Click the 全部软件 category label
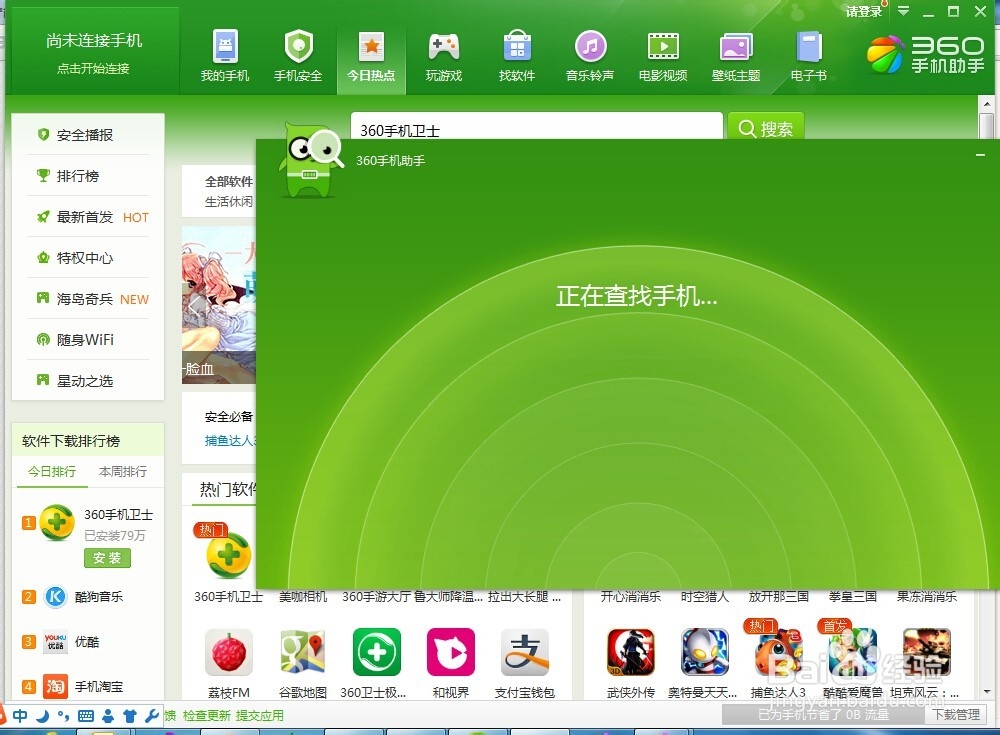1000x735 pixels. (x=228, y=182)
